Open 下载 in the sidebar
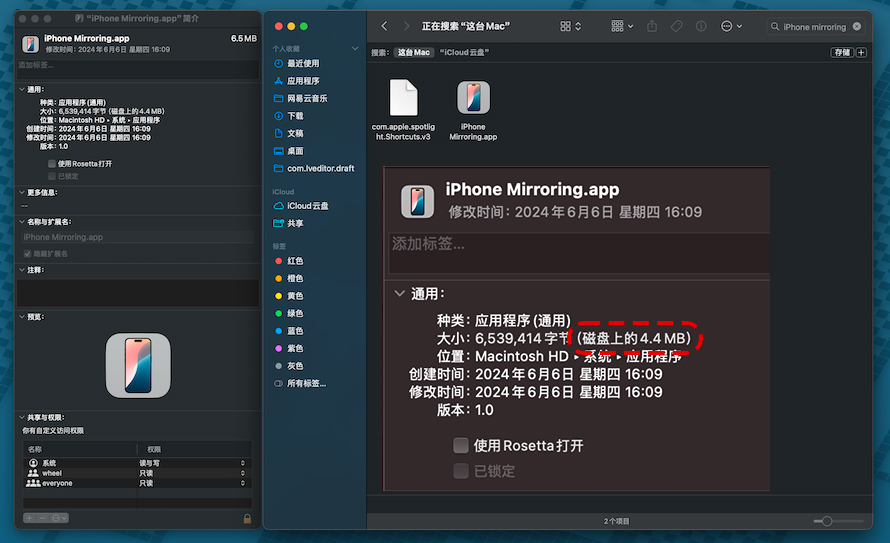Viewport: 890px width, 543px height. pyautogui.click(x=295, y=116)
